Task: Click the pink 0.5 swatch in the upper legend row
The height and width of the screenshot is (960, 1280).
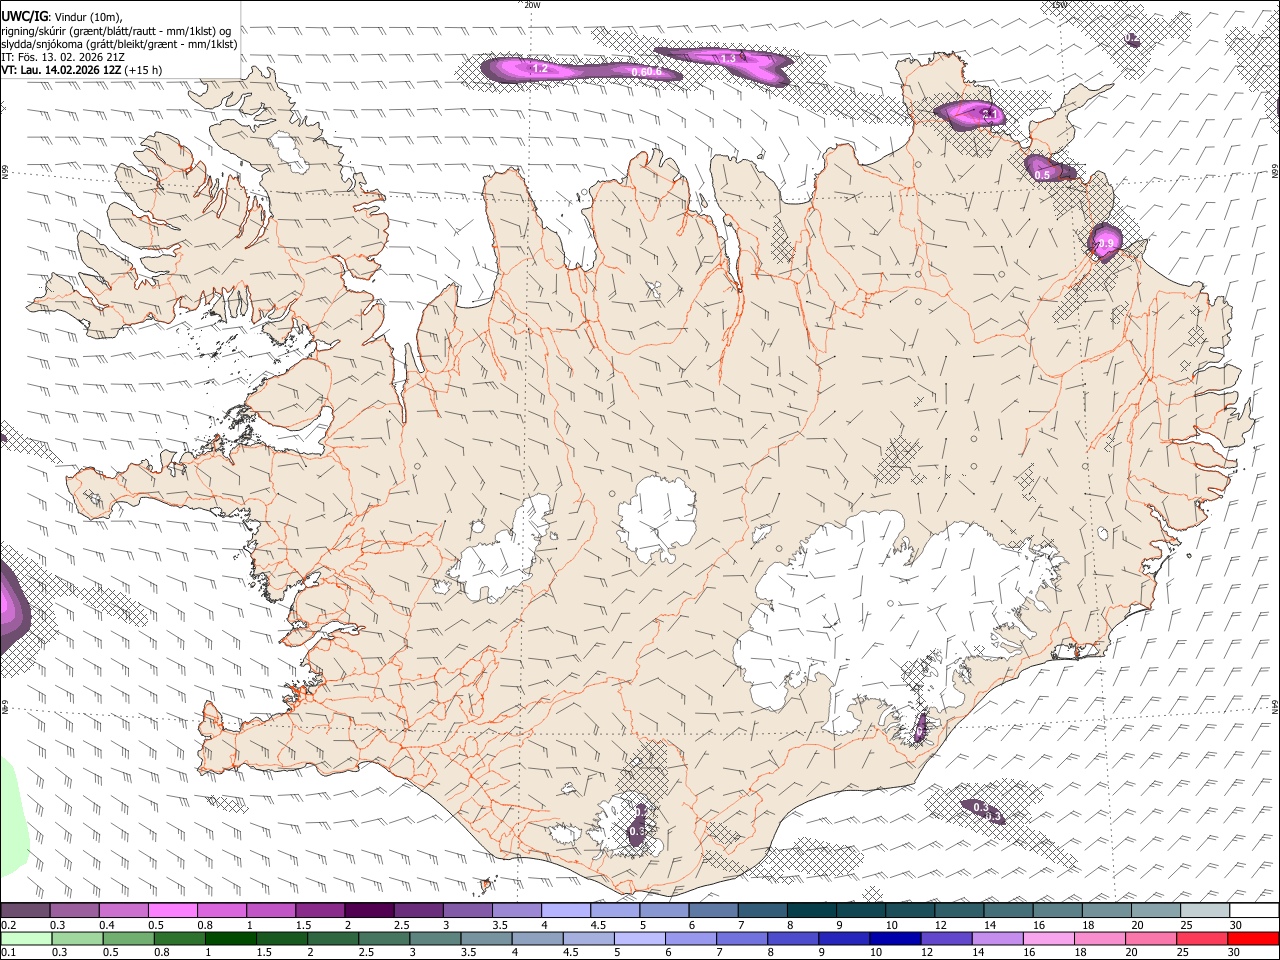Action: point(172,910)
